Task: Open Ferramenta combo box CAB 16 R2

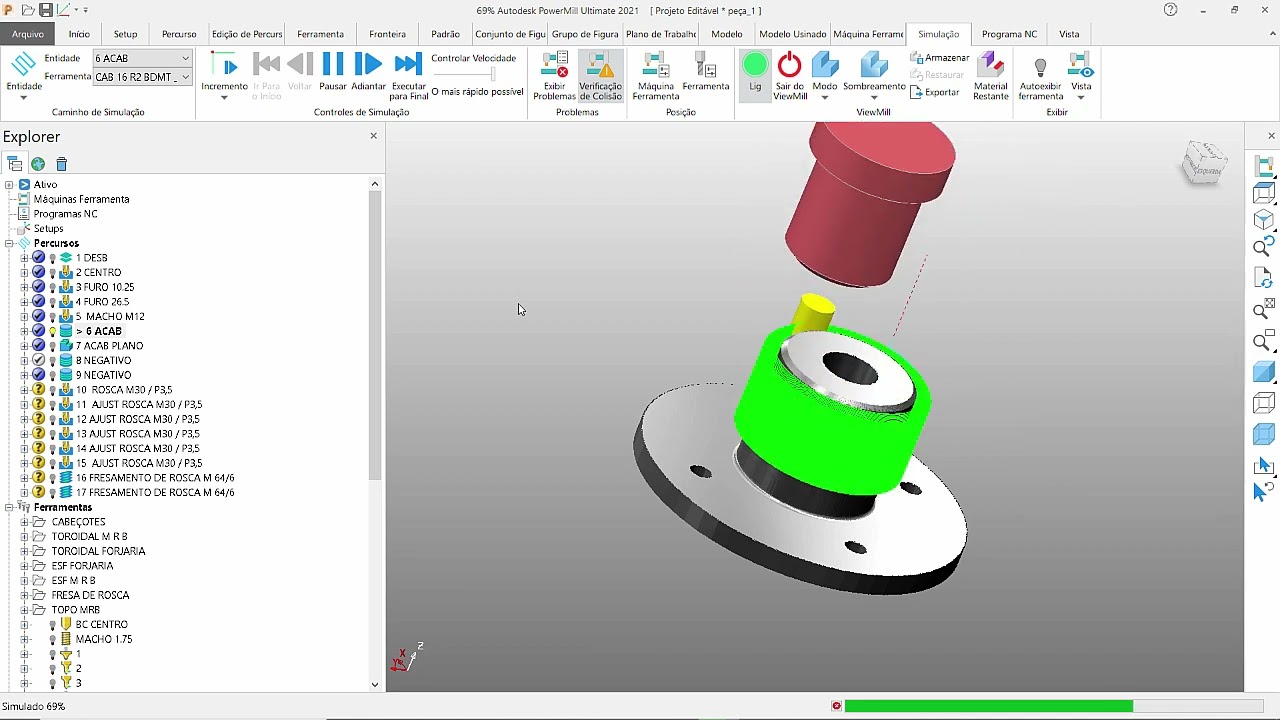Action: coord(142,77)
